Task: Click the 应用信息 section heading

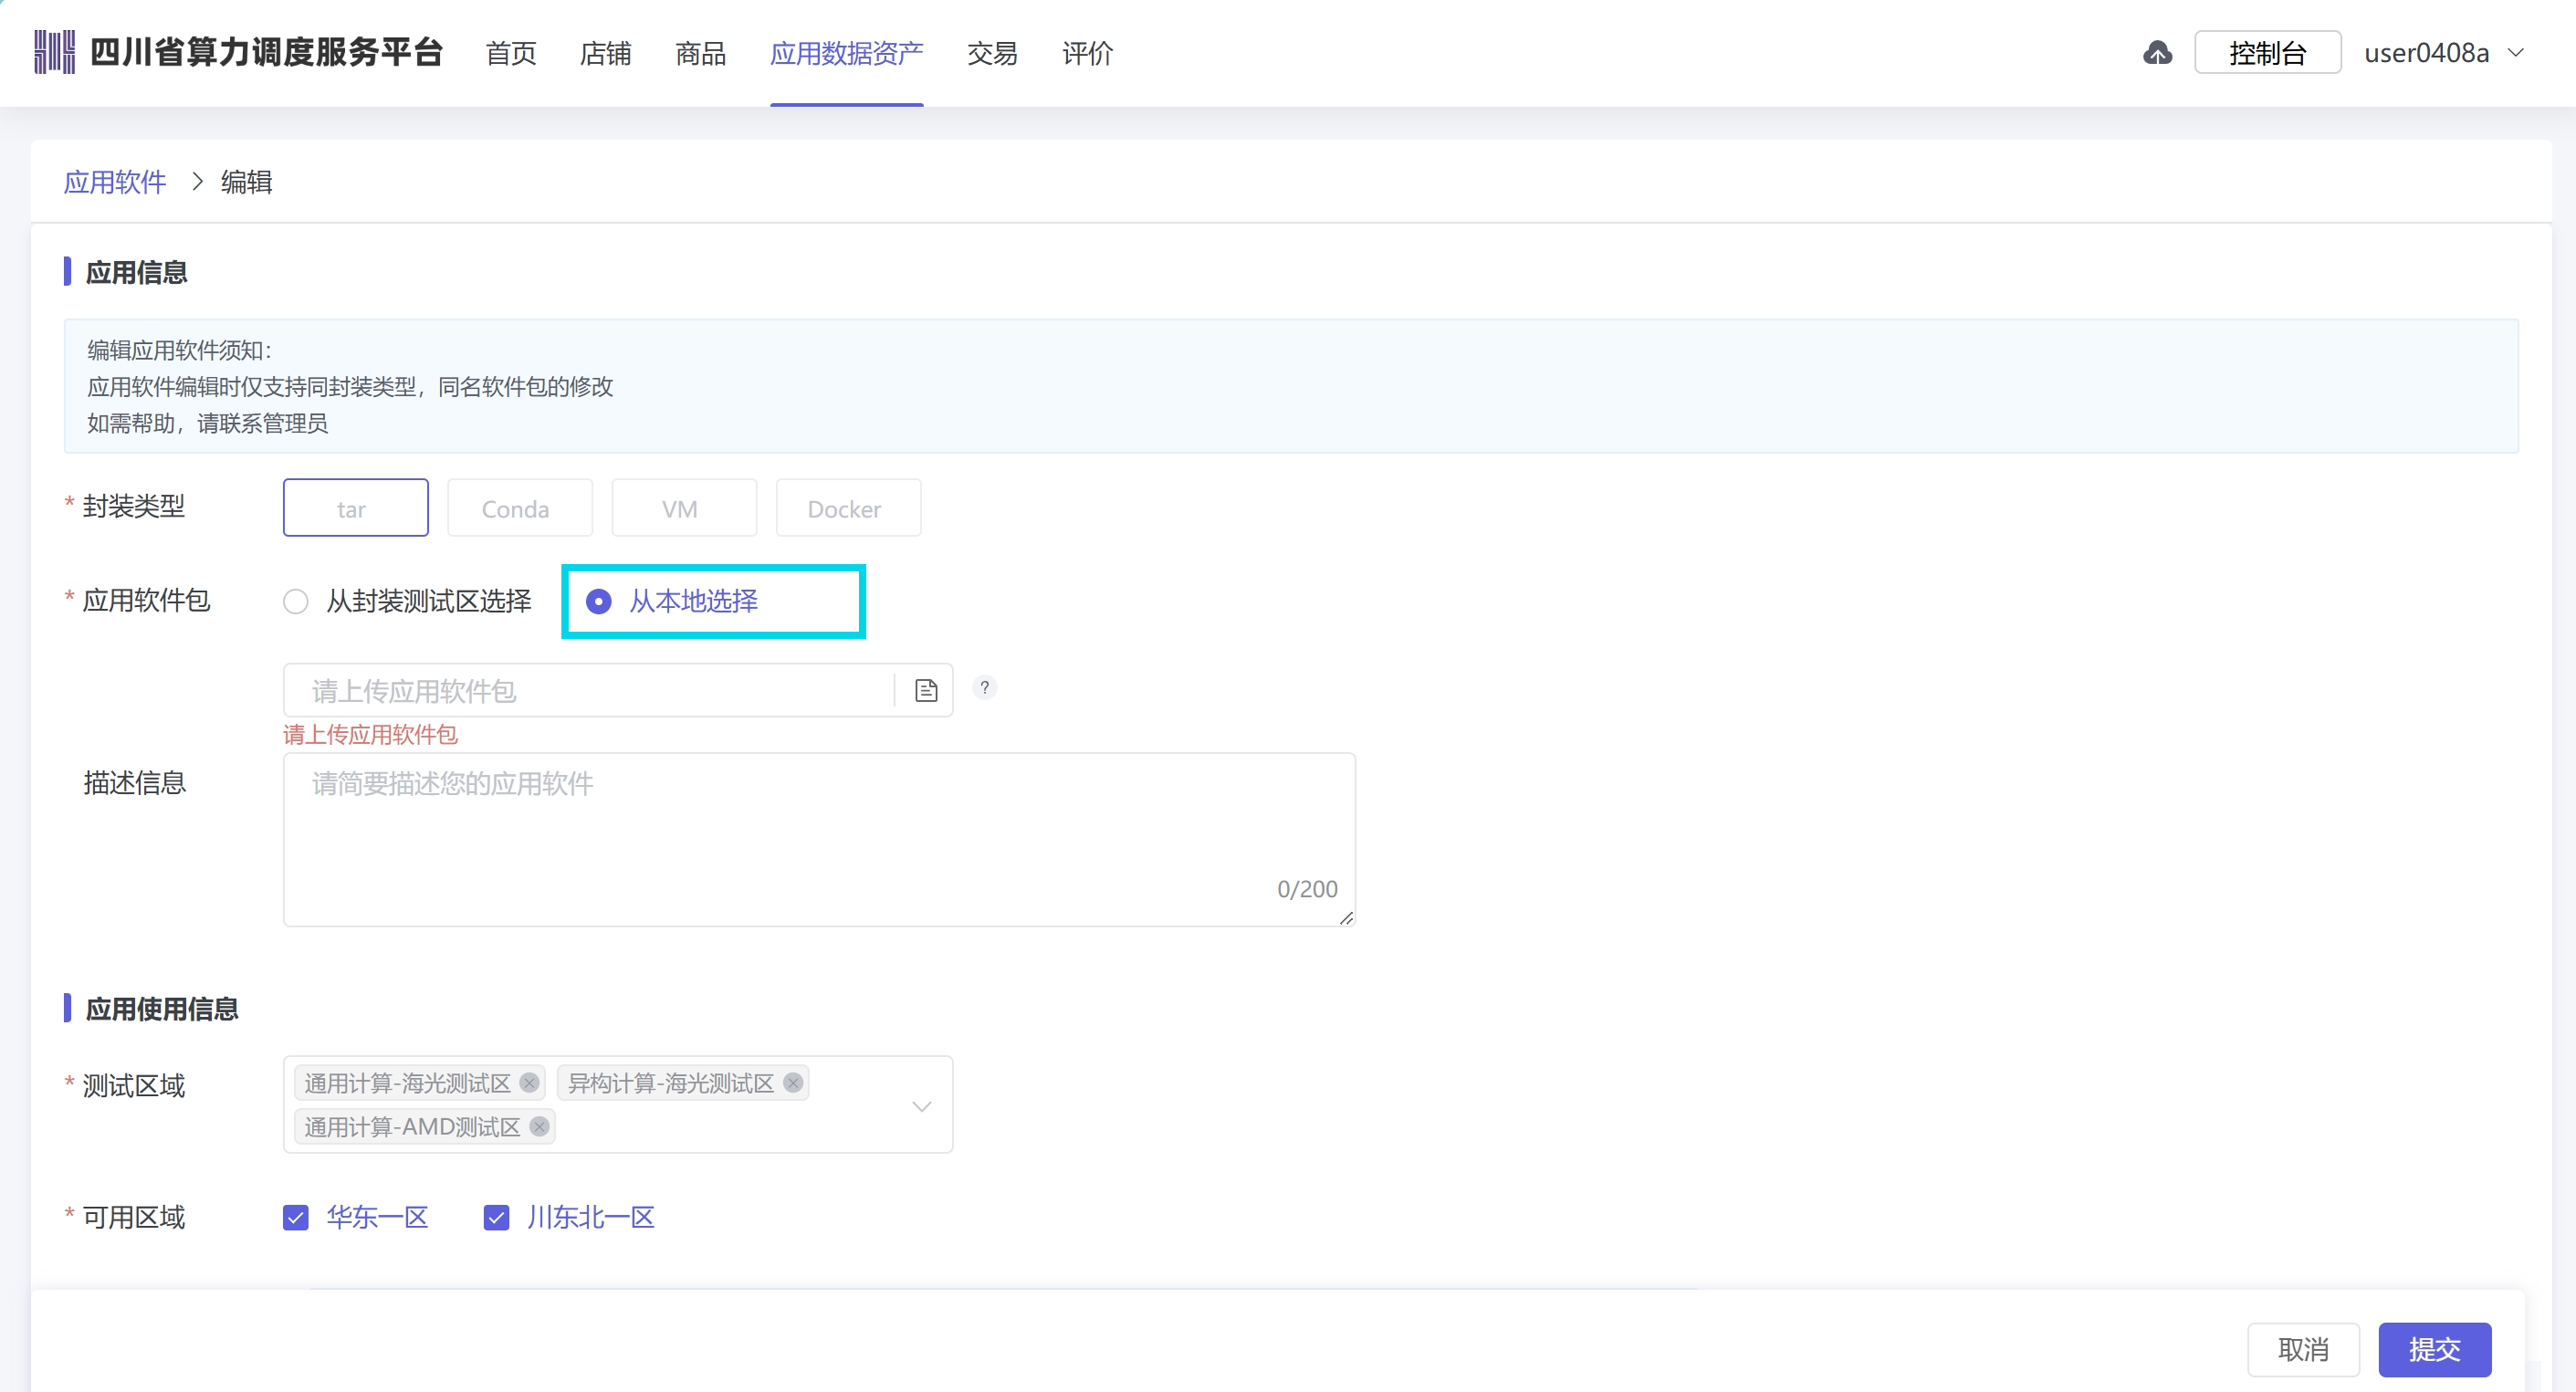Action: tap(136, 272)
